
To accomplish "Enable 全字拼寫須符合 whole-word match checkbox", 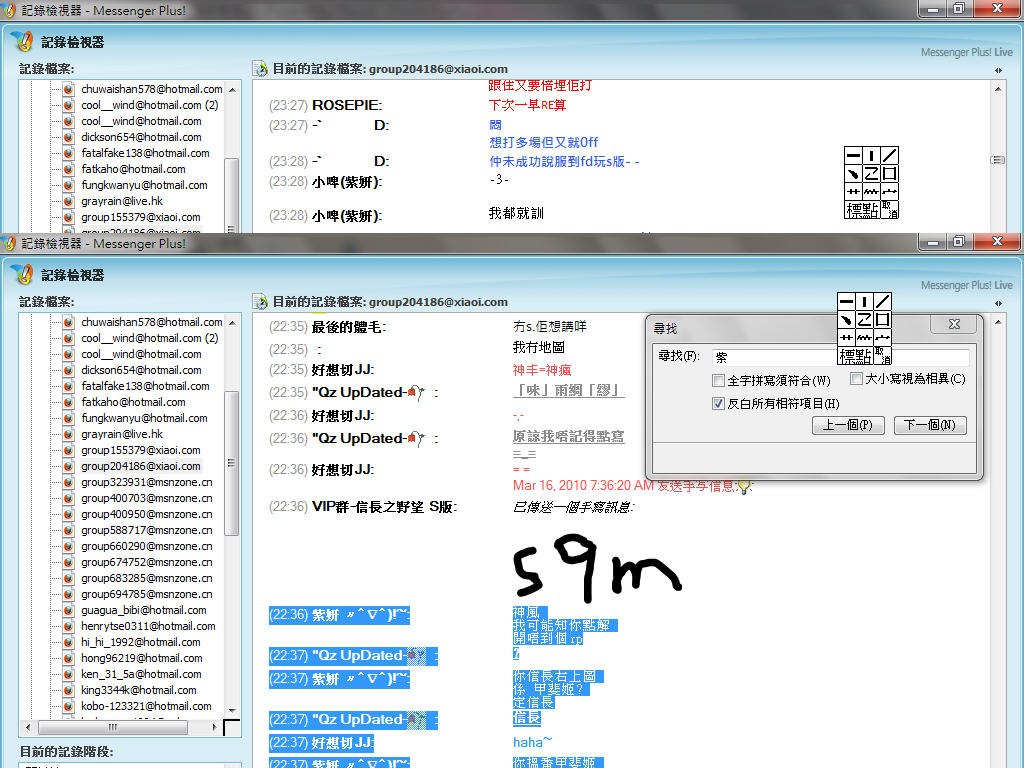I will tap(718, 381).
